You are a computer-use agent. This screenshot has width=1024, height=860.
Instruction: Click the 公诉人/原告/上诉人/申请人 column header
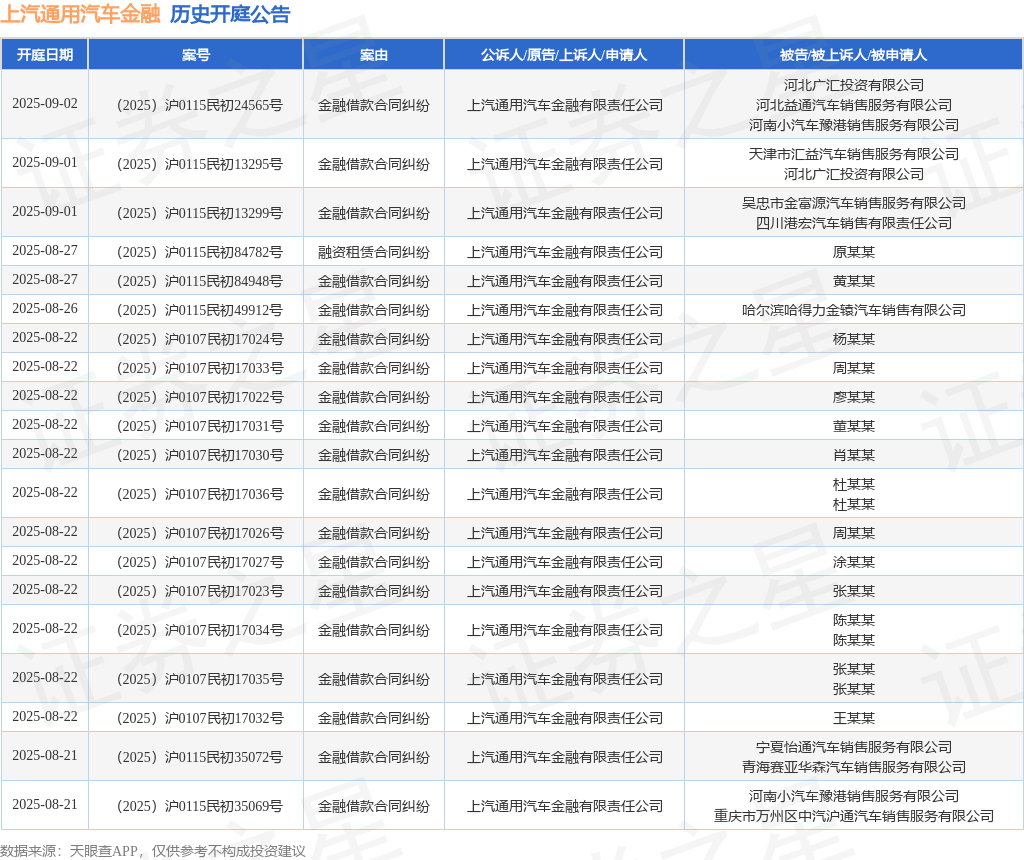pos(564,55)
